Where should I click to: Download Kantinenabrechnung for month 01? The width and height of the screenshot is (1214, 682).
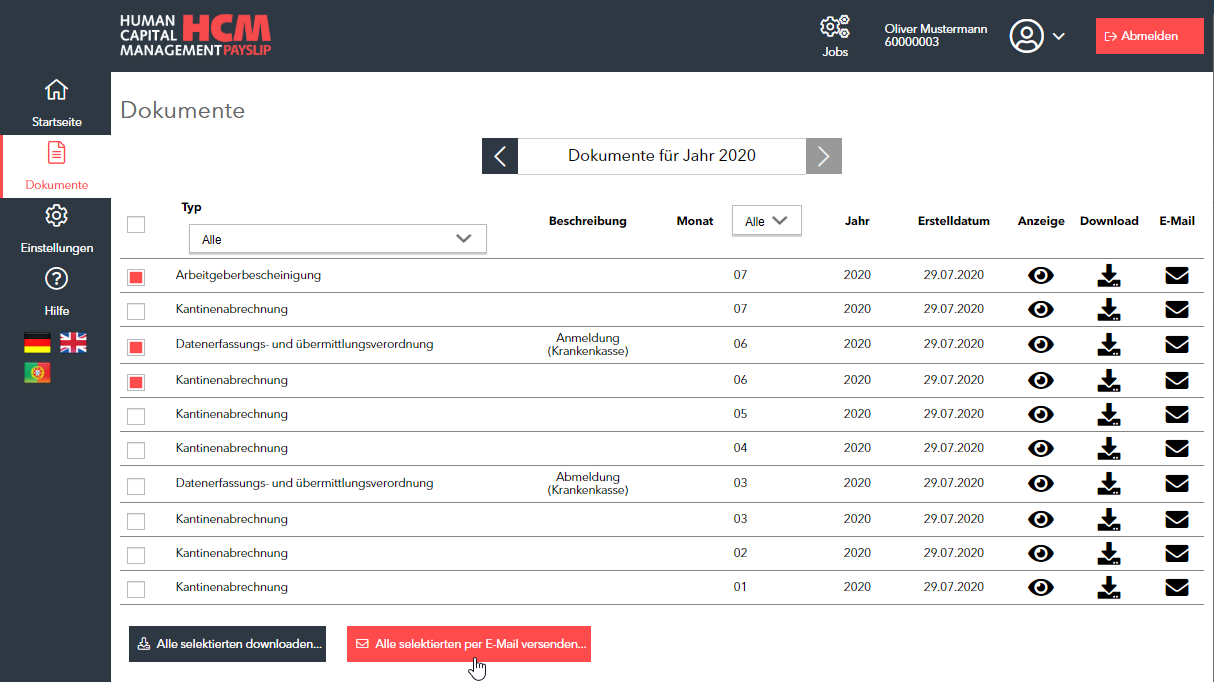1109,588
